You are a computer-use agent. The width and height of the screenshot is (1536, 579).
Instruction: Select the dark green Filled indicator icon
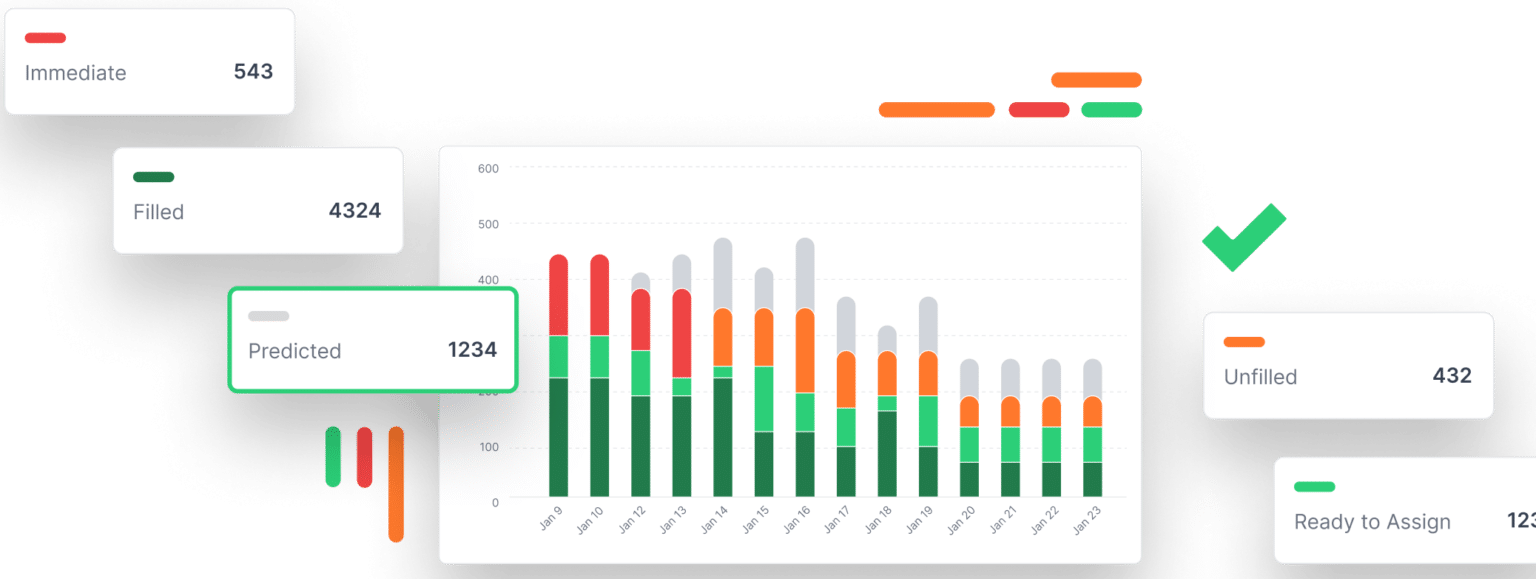pyautogui.click(x=155, y=176)
